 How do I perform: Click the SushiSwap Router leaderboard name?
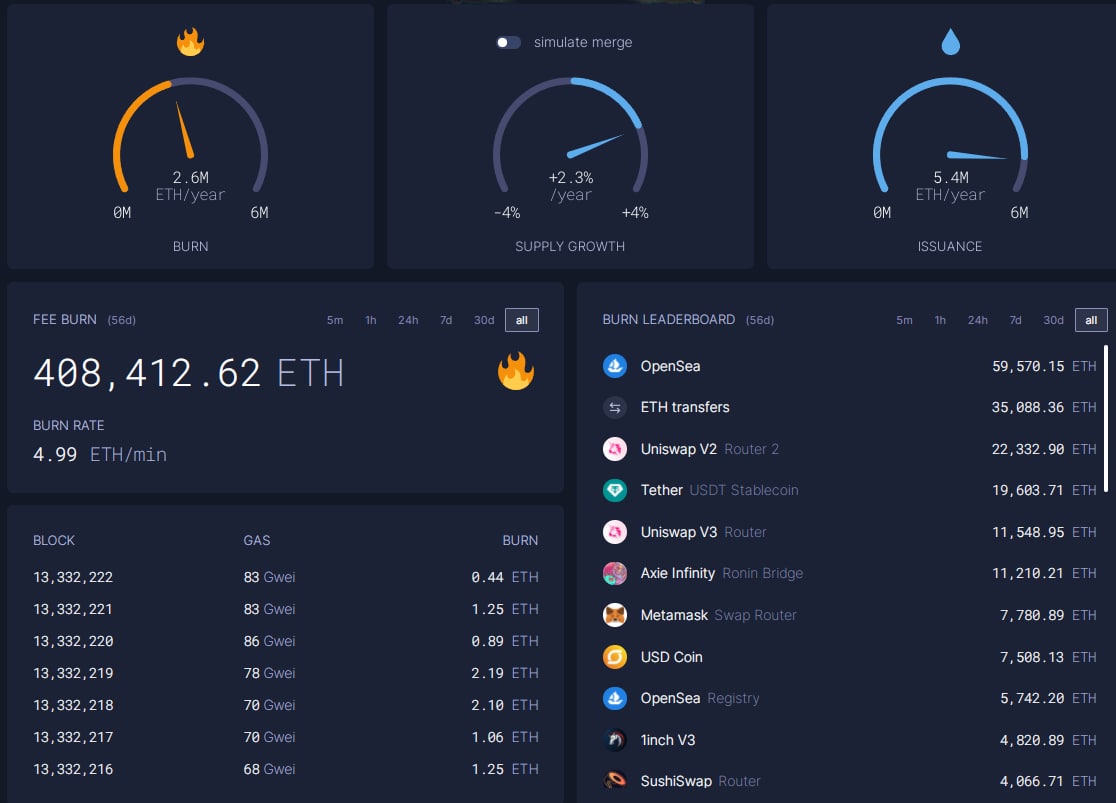click(x=700, y=782)
